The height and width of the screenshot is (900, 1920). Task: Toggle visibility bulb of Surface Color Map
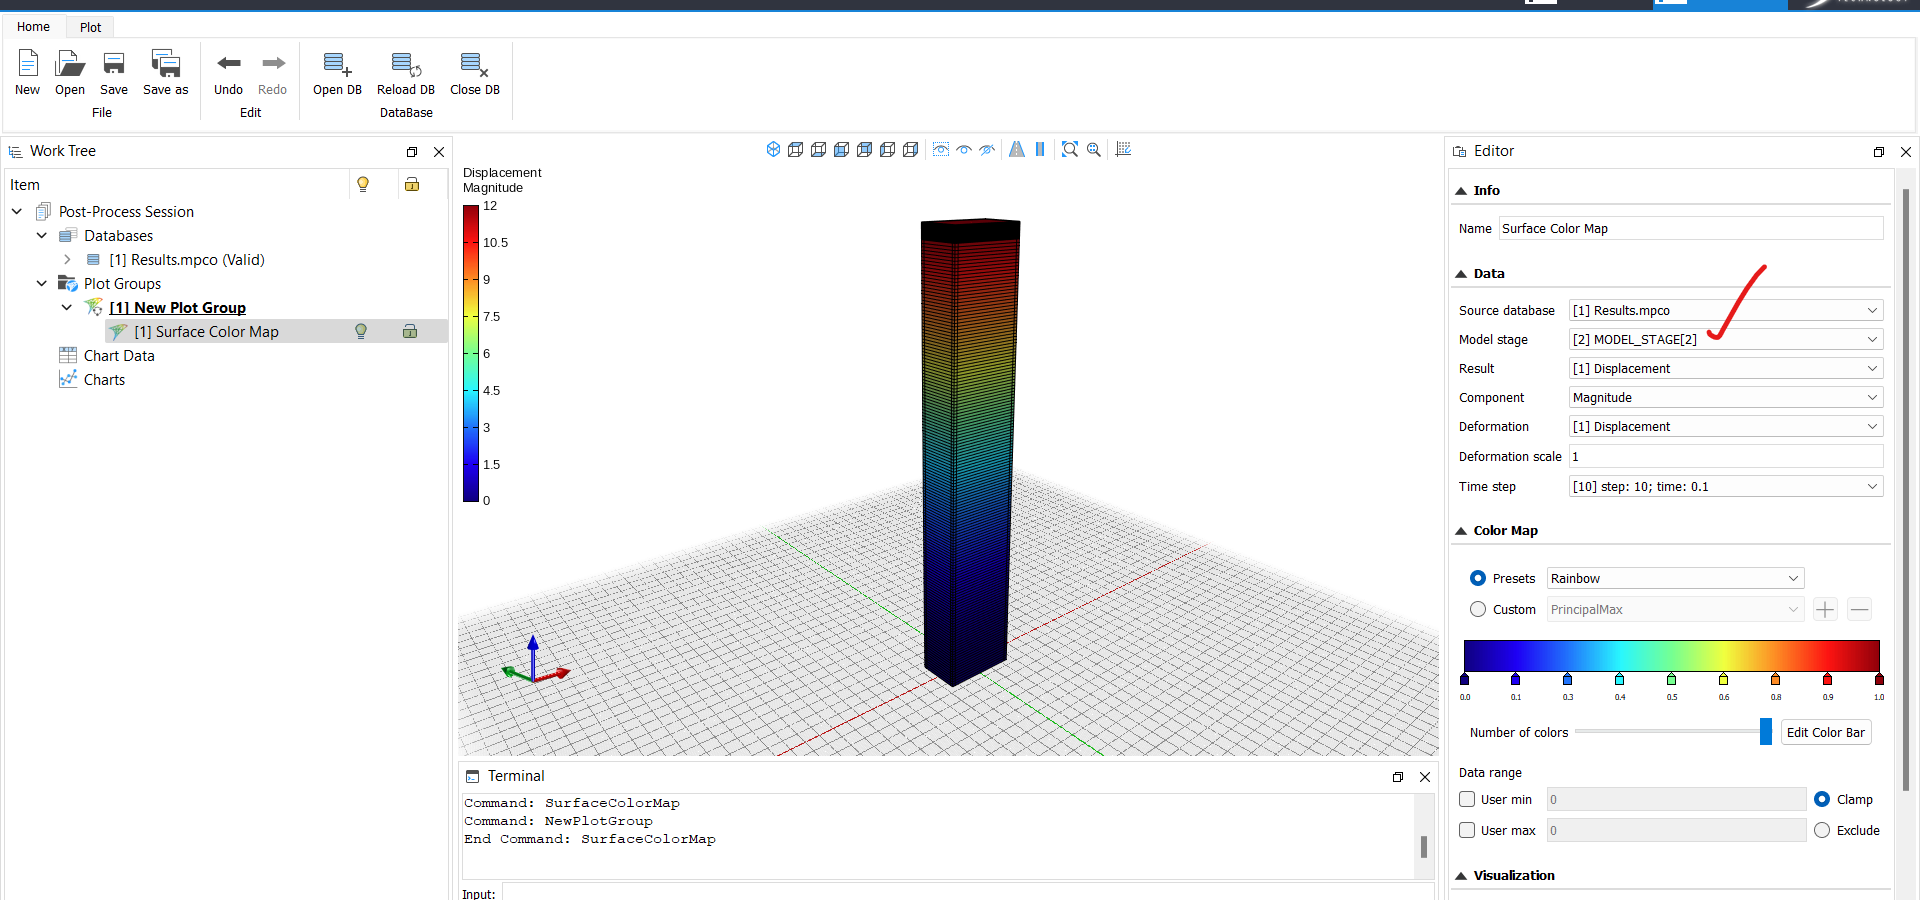pyautogui.click(x=361, y=331)
